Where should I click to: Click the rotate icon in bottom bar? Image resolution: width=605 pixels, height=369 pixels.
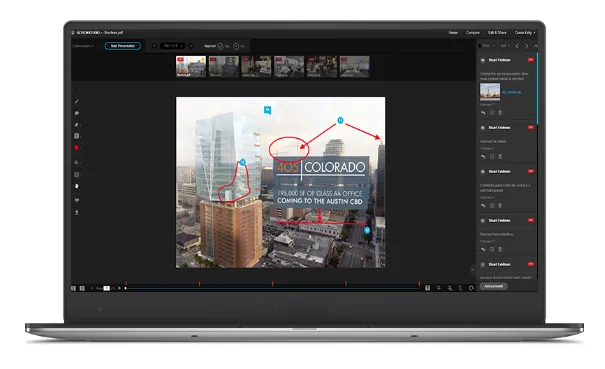(471, 288)
